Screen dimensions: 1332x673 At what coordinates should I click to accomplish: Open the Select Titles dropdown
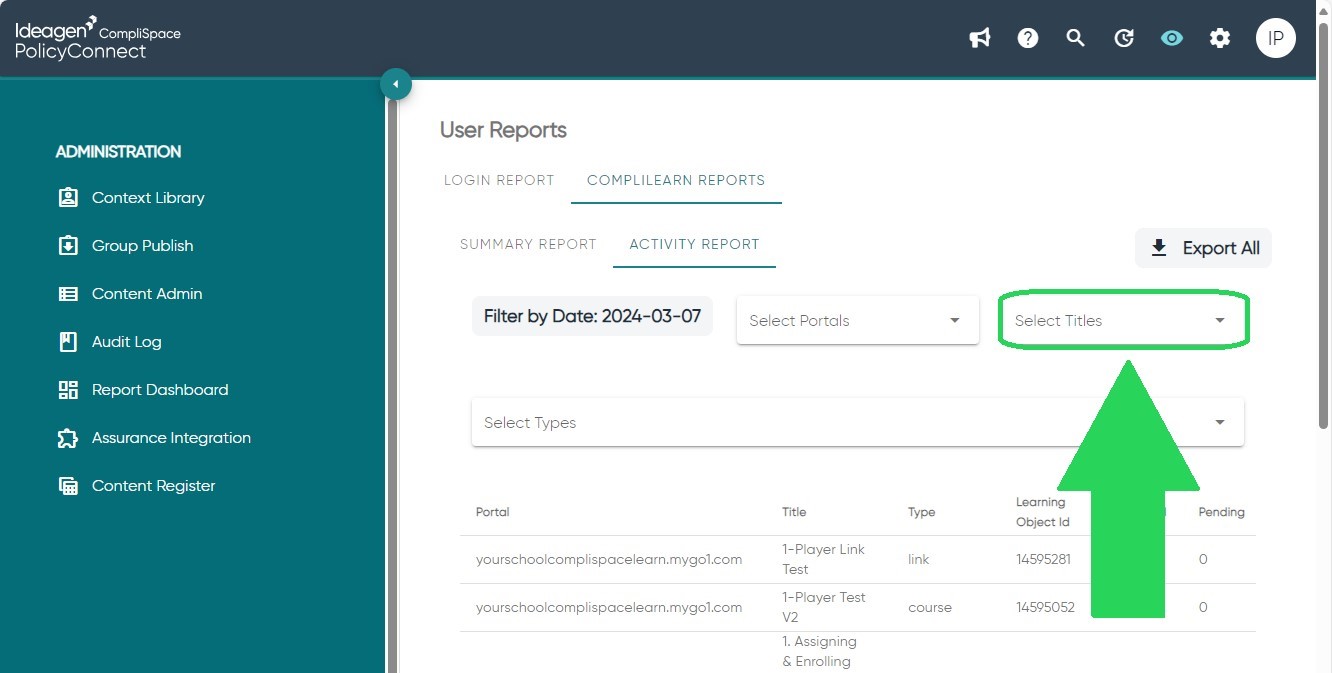click(x=1123, y=321)
